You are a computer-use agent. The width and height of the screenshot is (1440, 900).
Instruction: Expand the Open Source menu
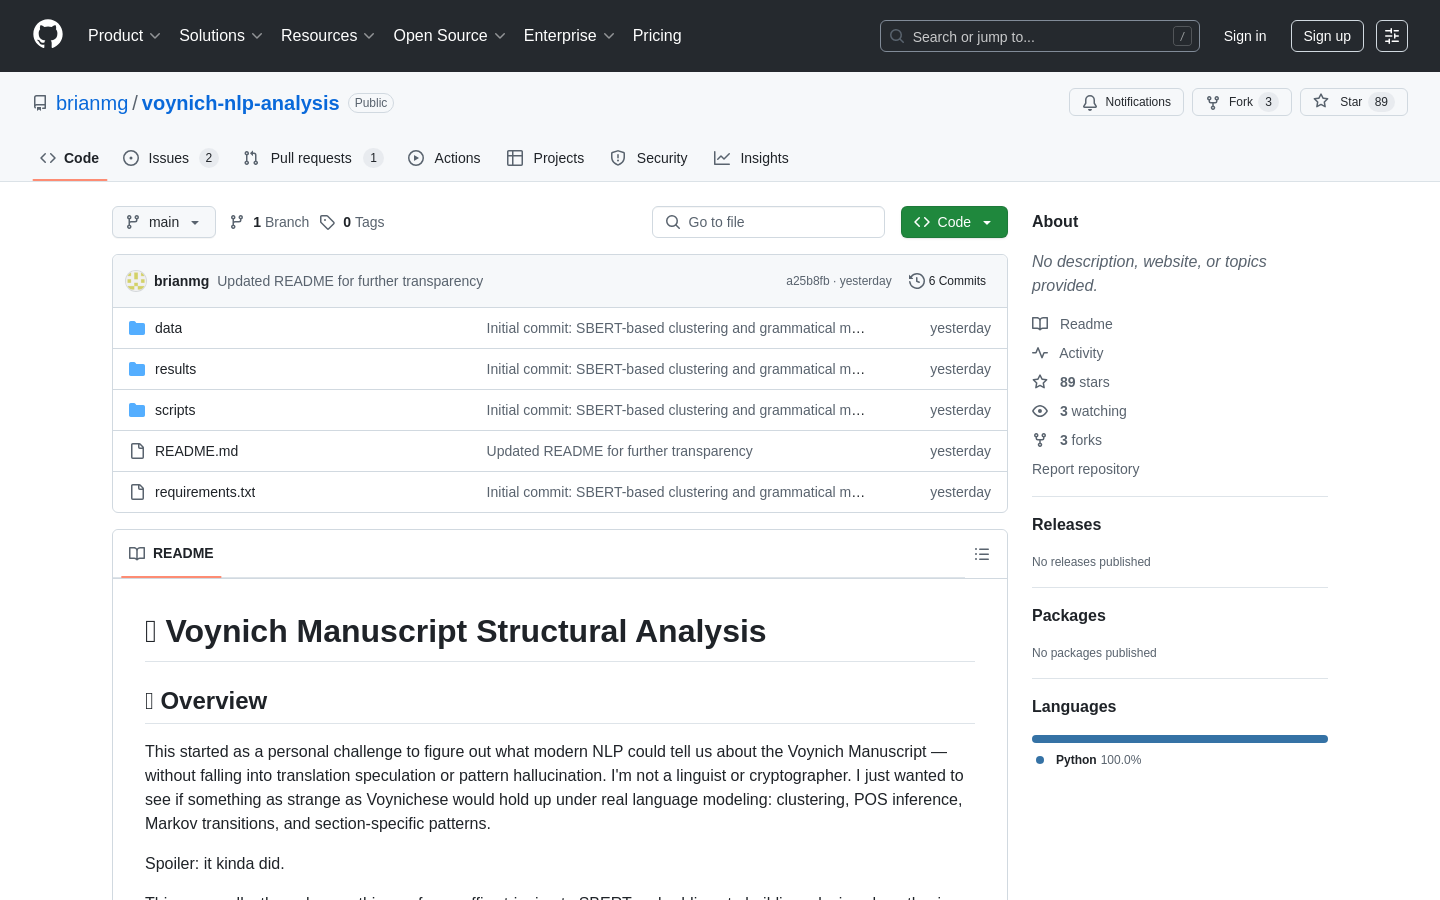[x=450, y=35]
